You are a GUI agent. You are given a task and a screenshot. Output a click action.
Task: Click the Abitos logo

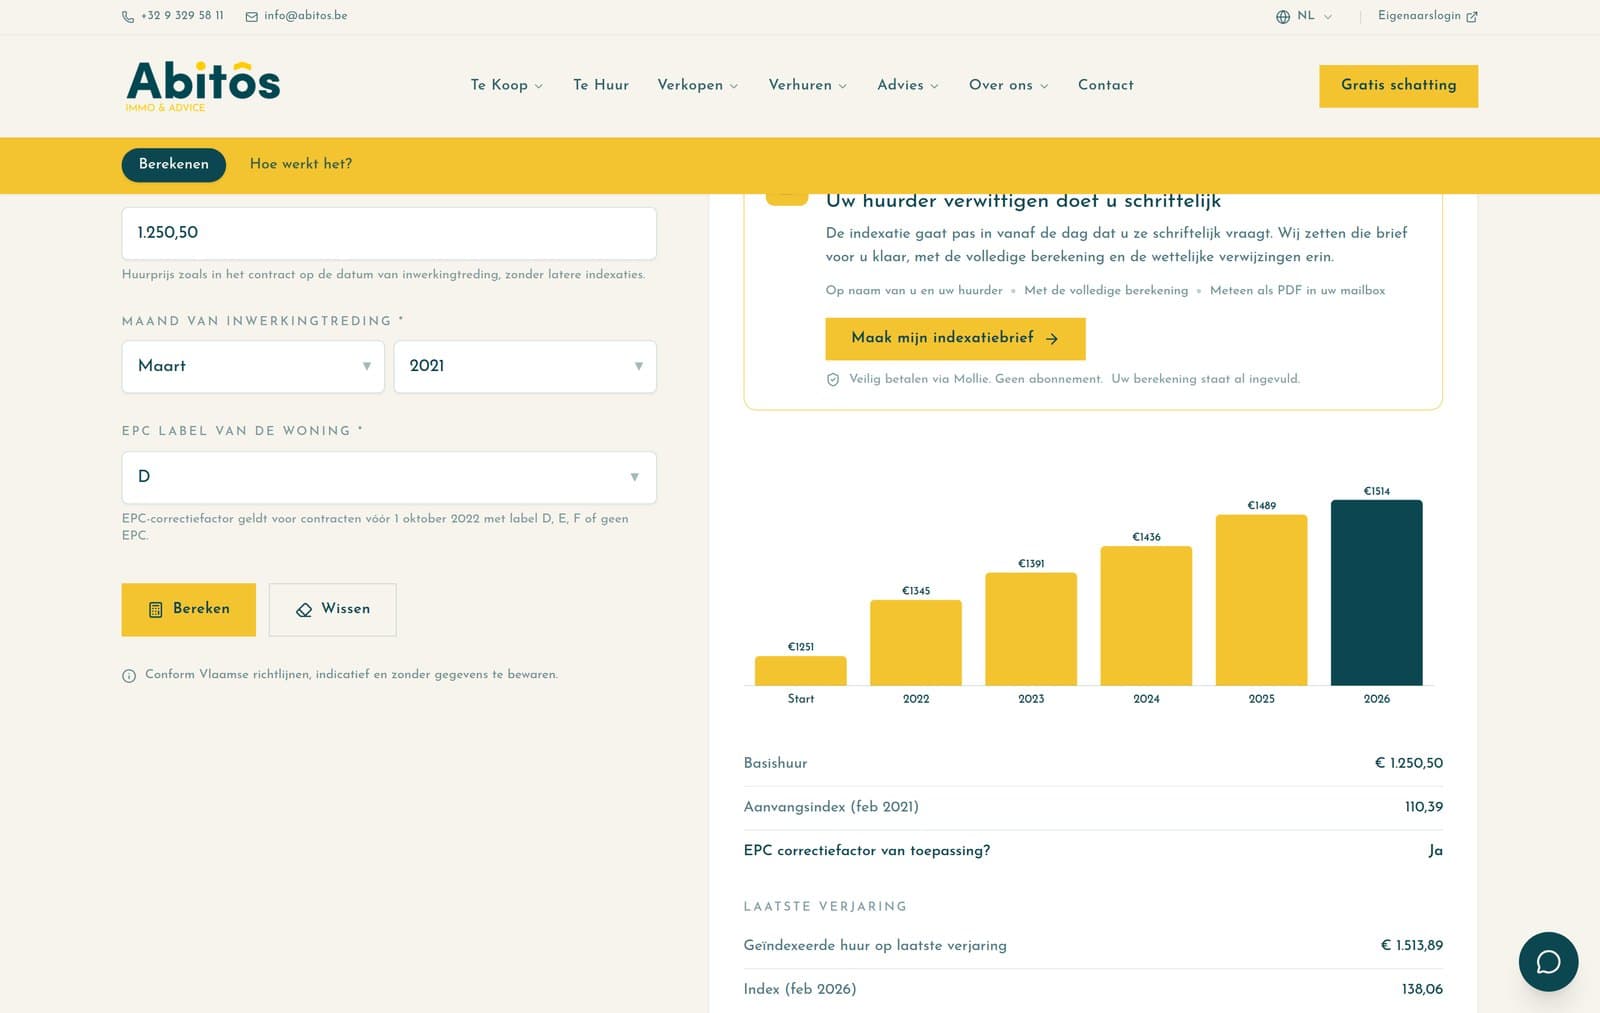pos(203,86)
